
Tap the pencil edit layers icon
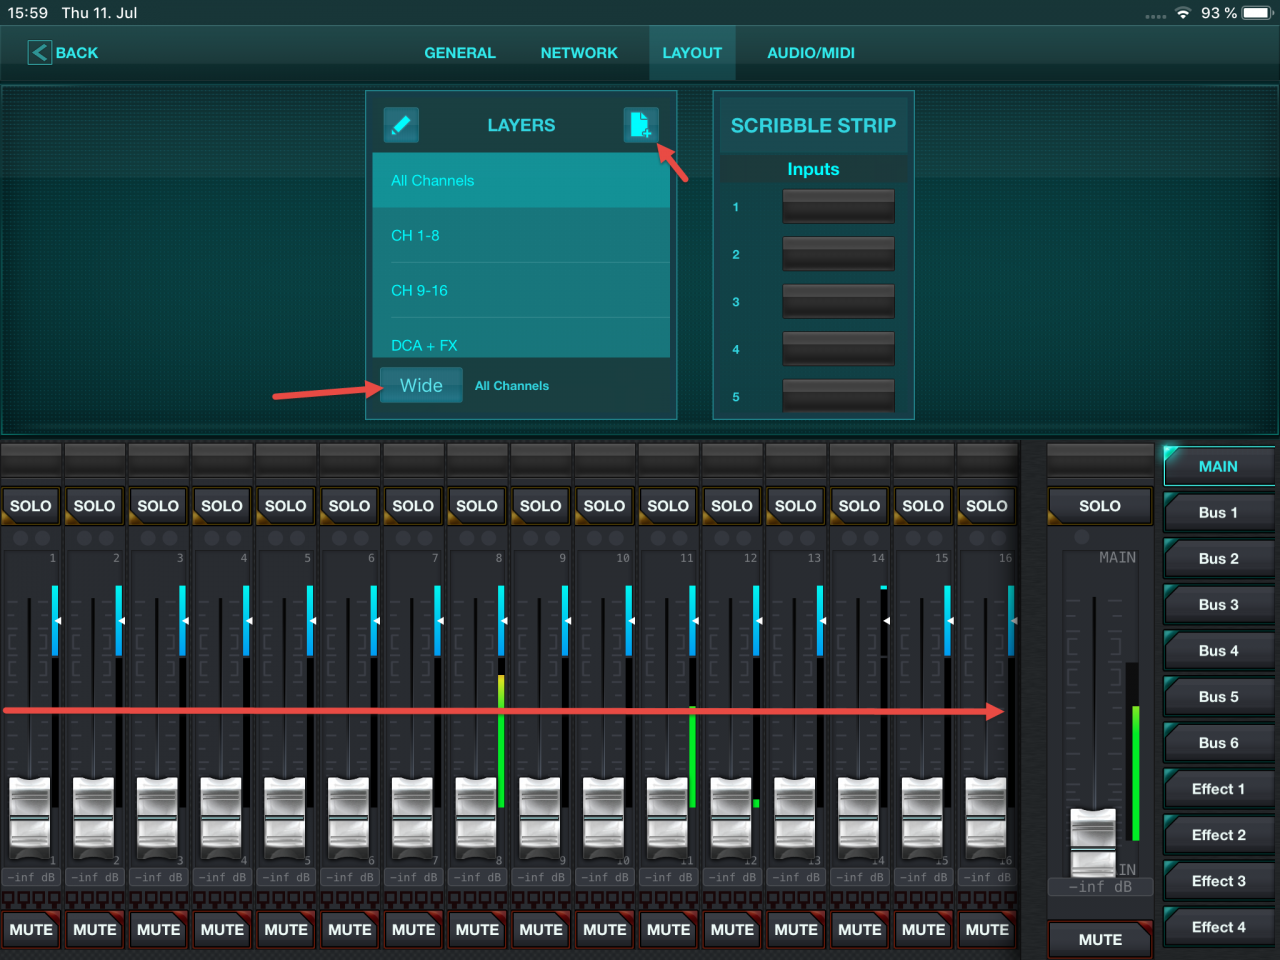[x=401, y=125]
